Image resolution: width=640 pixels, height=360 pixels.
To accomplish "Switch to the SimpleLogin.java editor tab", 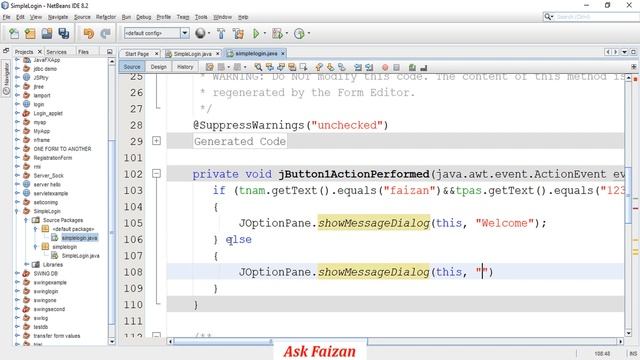I will click(192, 54).
